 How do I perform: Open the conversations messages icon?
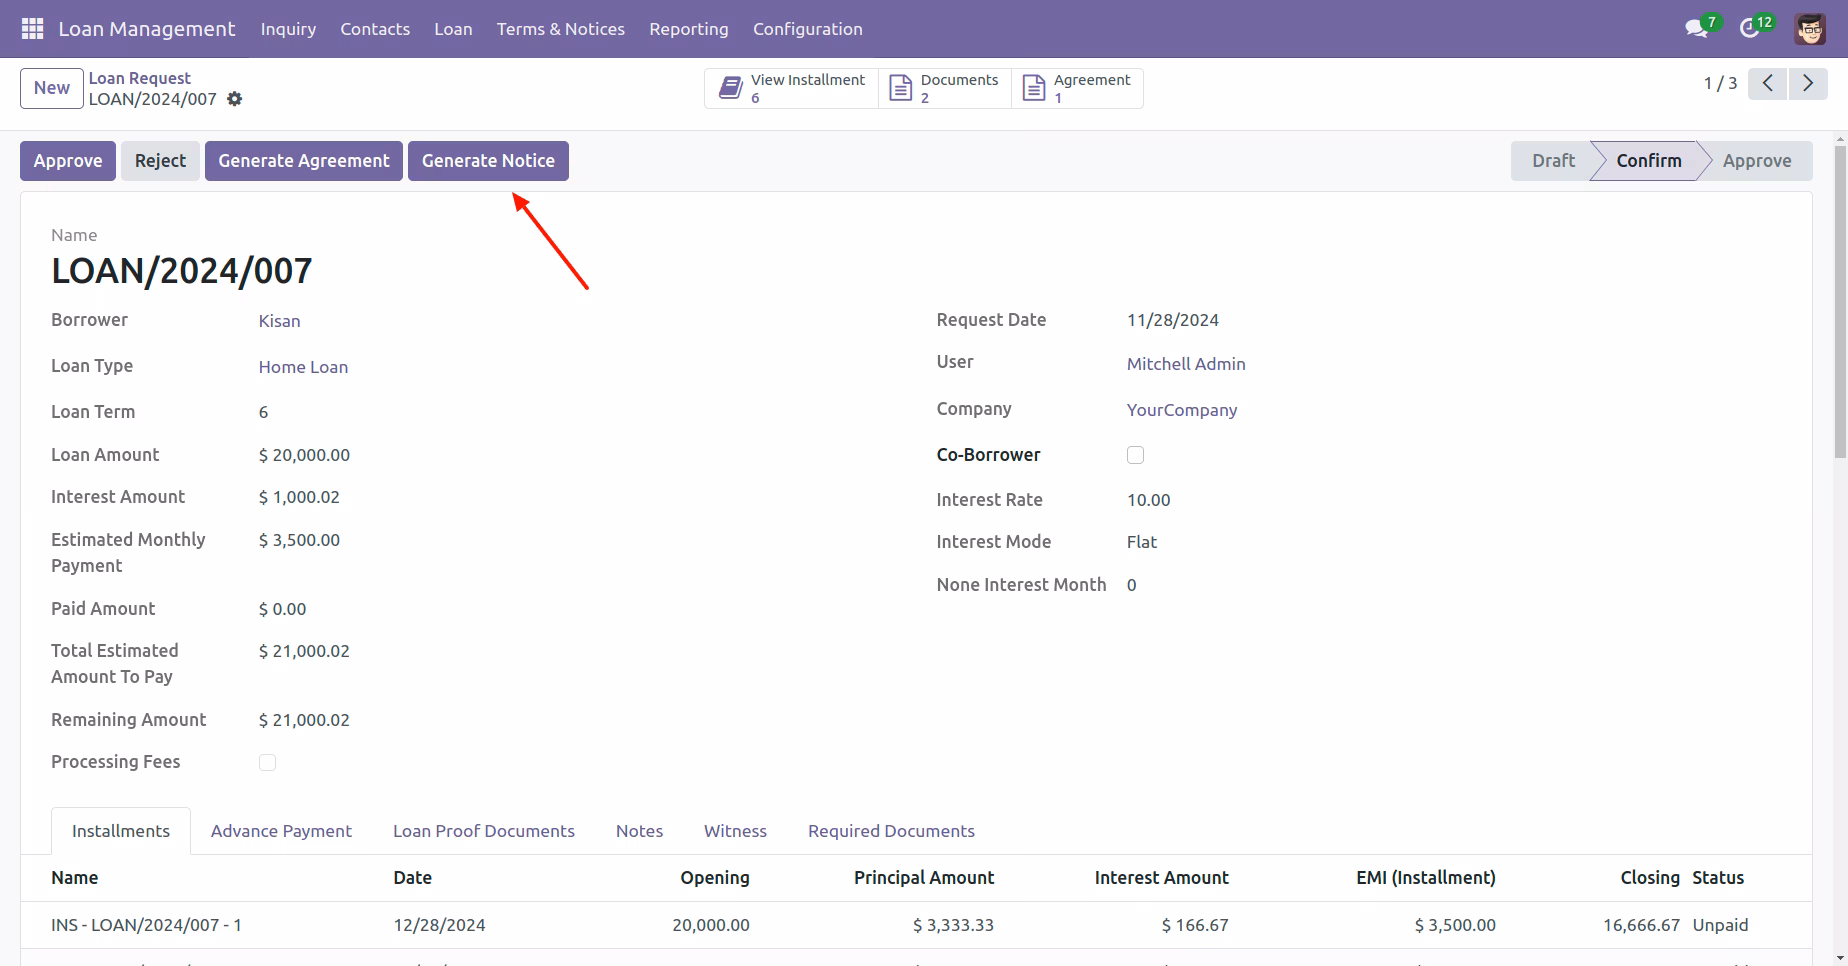tap(1696, 29)
